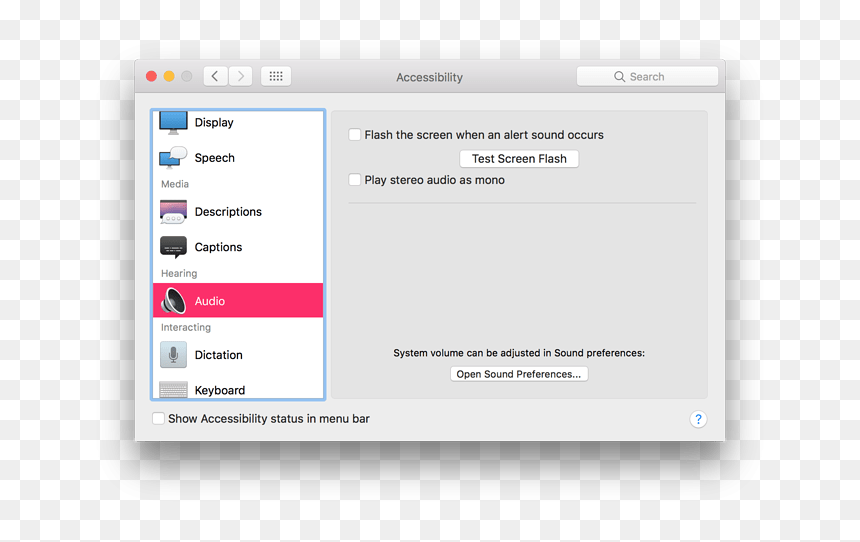Screen dimensions: 860x542
Task: Select Descriptions label in the list
Action: pos(228,212)
